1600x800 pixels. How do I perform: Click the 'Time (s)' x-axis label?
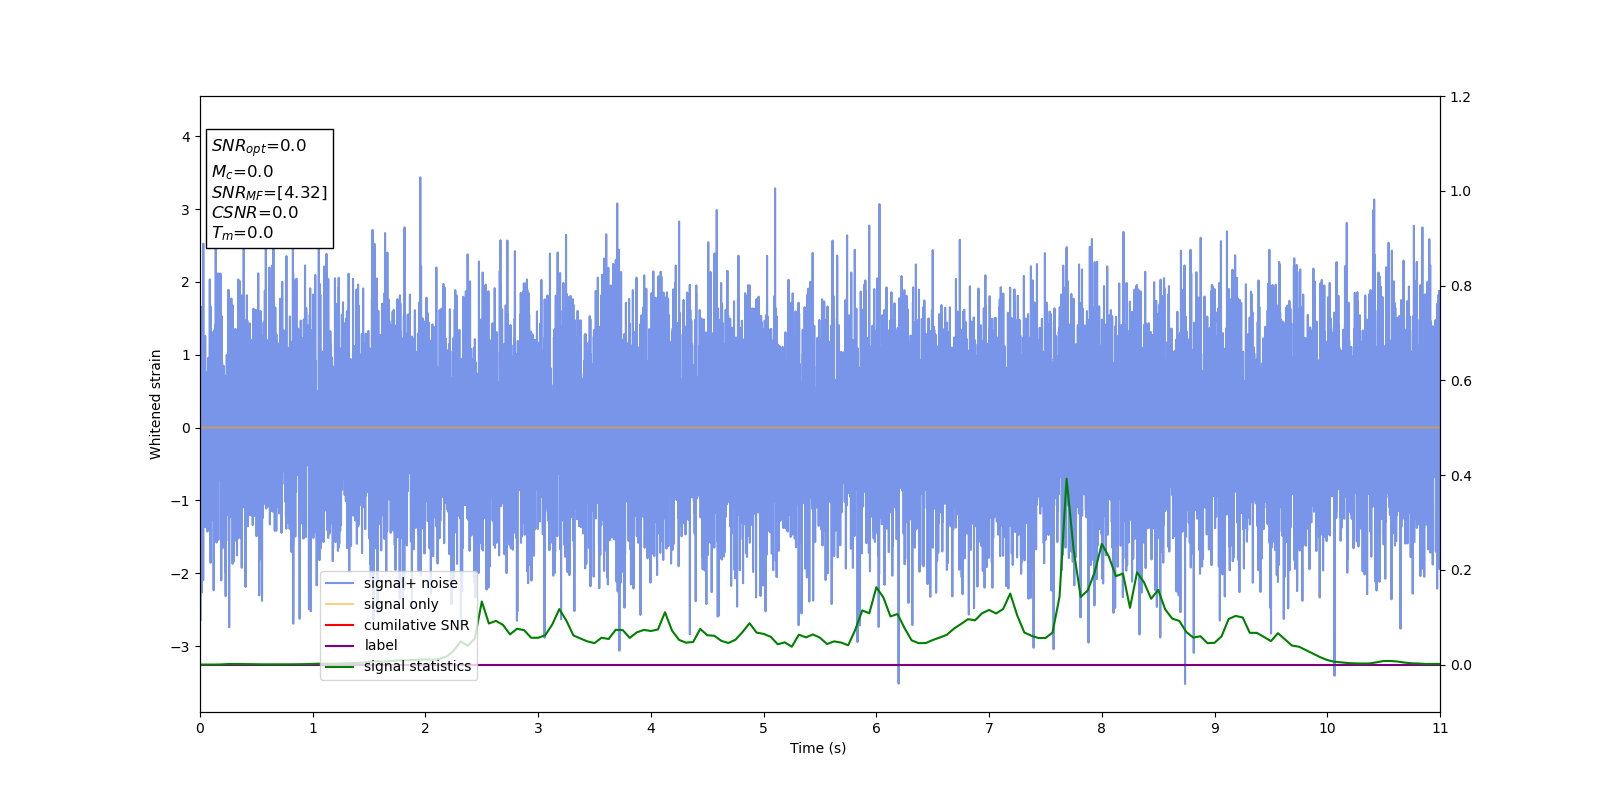[x=818, y=748]
